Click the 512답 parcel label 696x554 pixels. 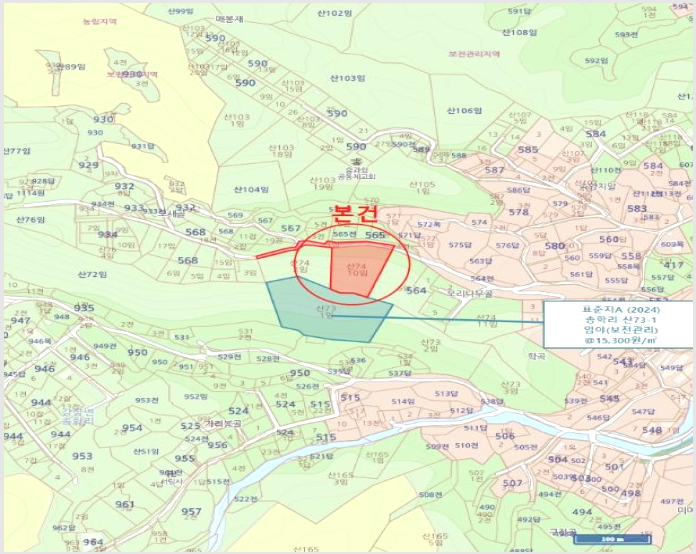point(462,410)
